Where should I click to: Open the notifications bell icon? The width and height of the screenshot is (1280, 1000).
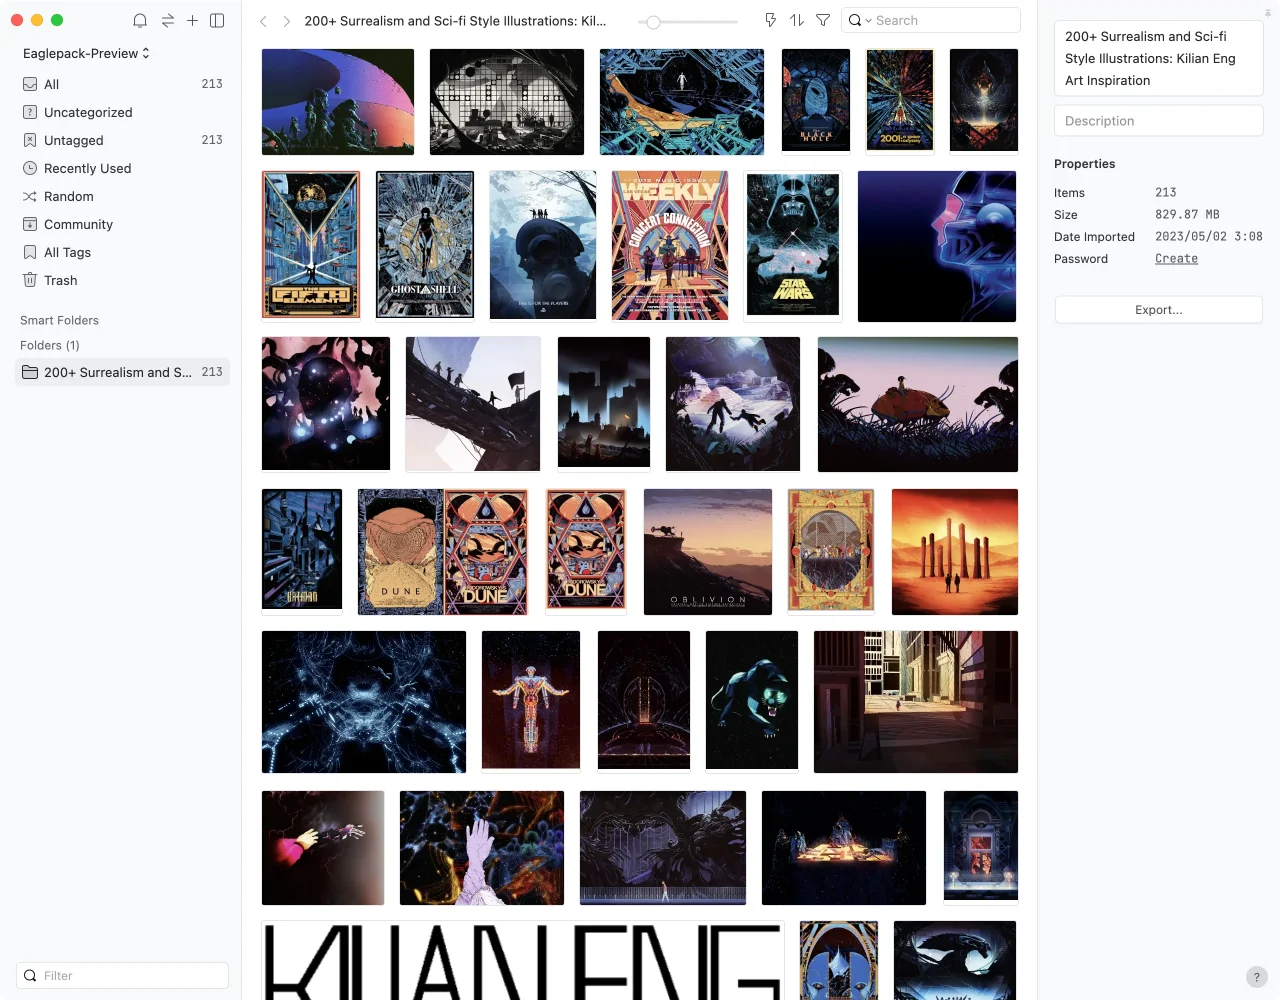140,20
